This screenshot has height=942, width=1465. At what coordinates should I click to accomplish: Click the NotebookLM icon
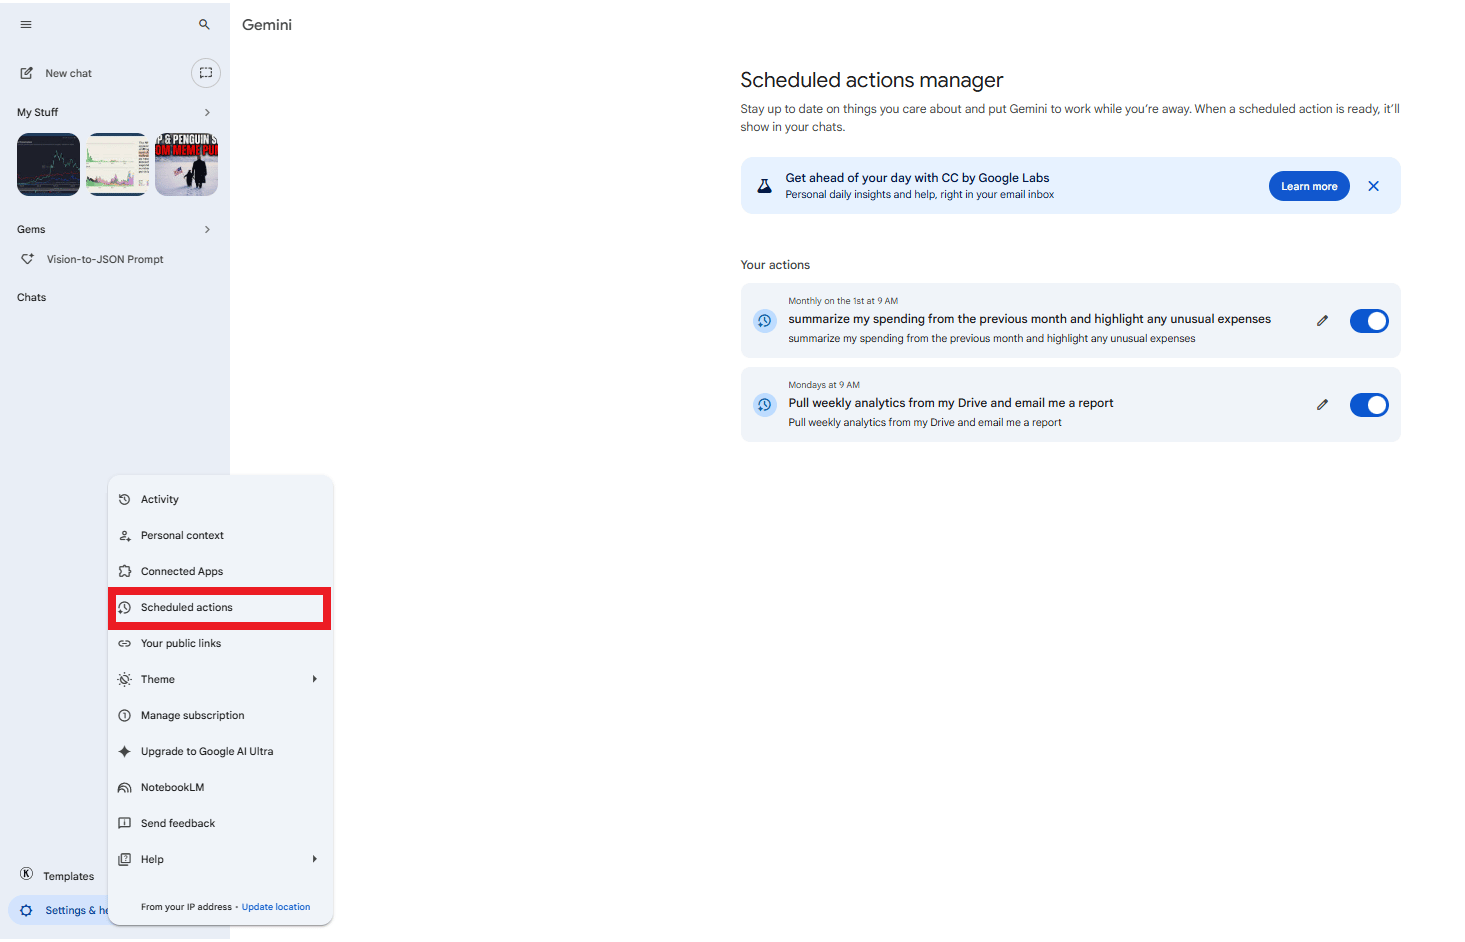(x=125, y=787)
